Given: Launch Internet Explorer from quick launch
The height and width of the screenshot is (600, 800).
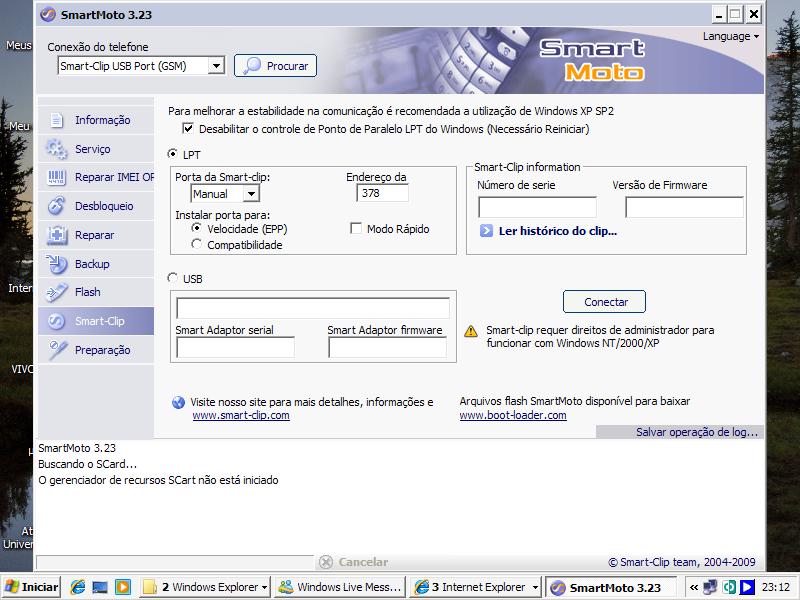Looking at the screenshot, I should pos(78,587).
